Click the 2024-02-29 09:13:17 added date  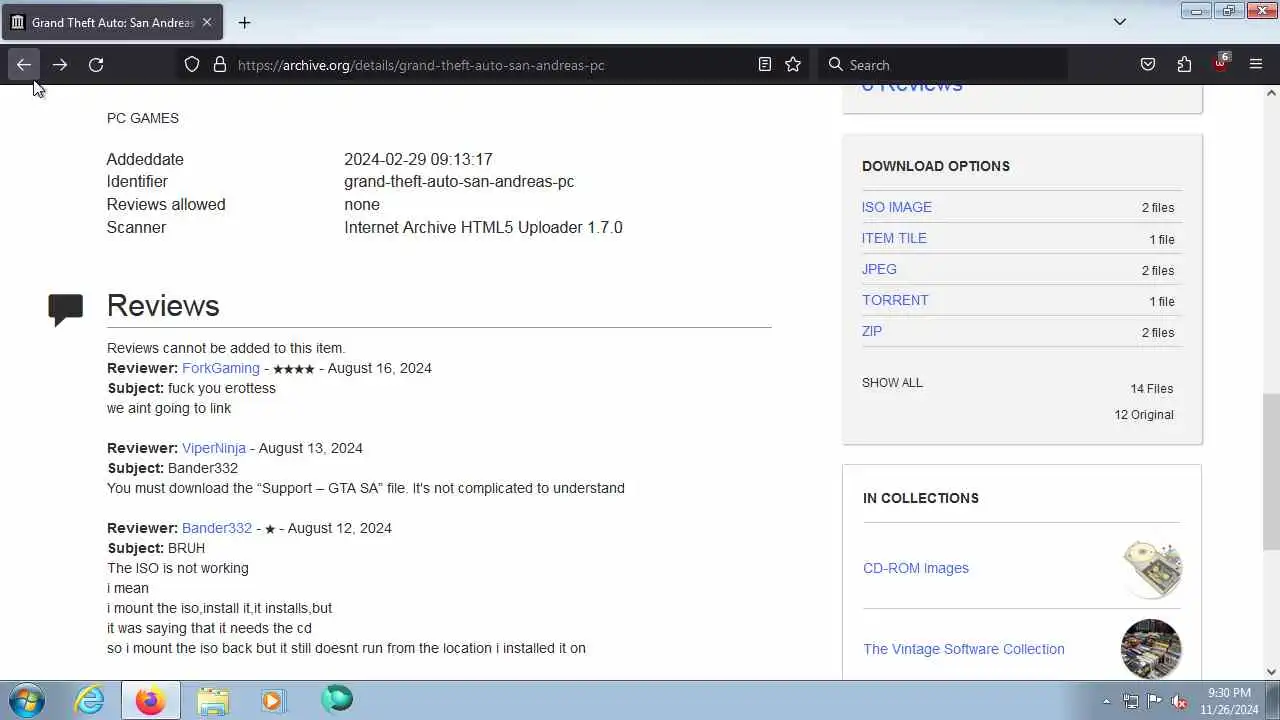pos(418,159)
